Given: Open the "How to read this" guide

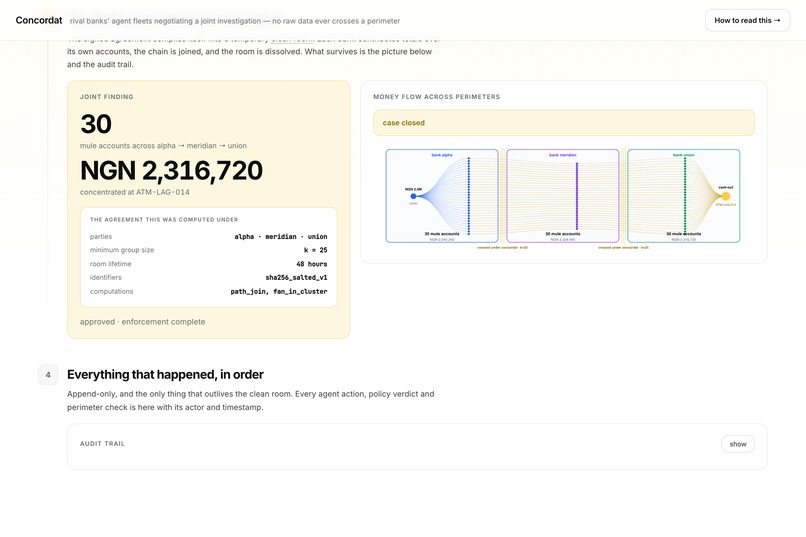Looking at the screenshot, I should click(747, 21).
